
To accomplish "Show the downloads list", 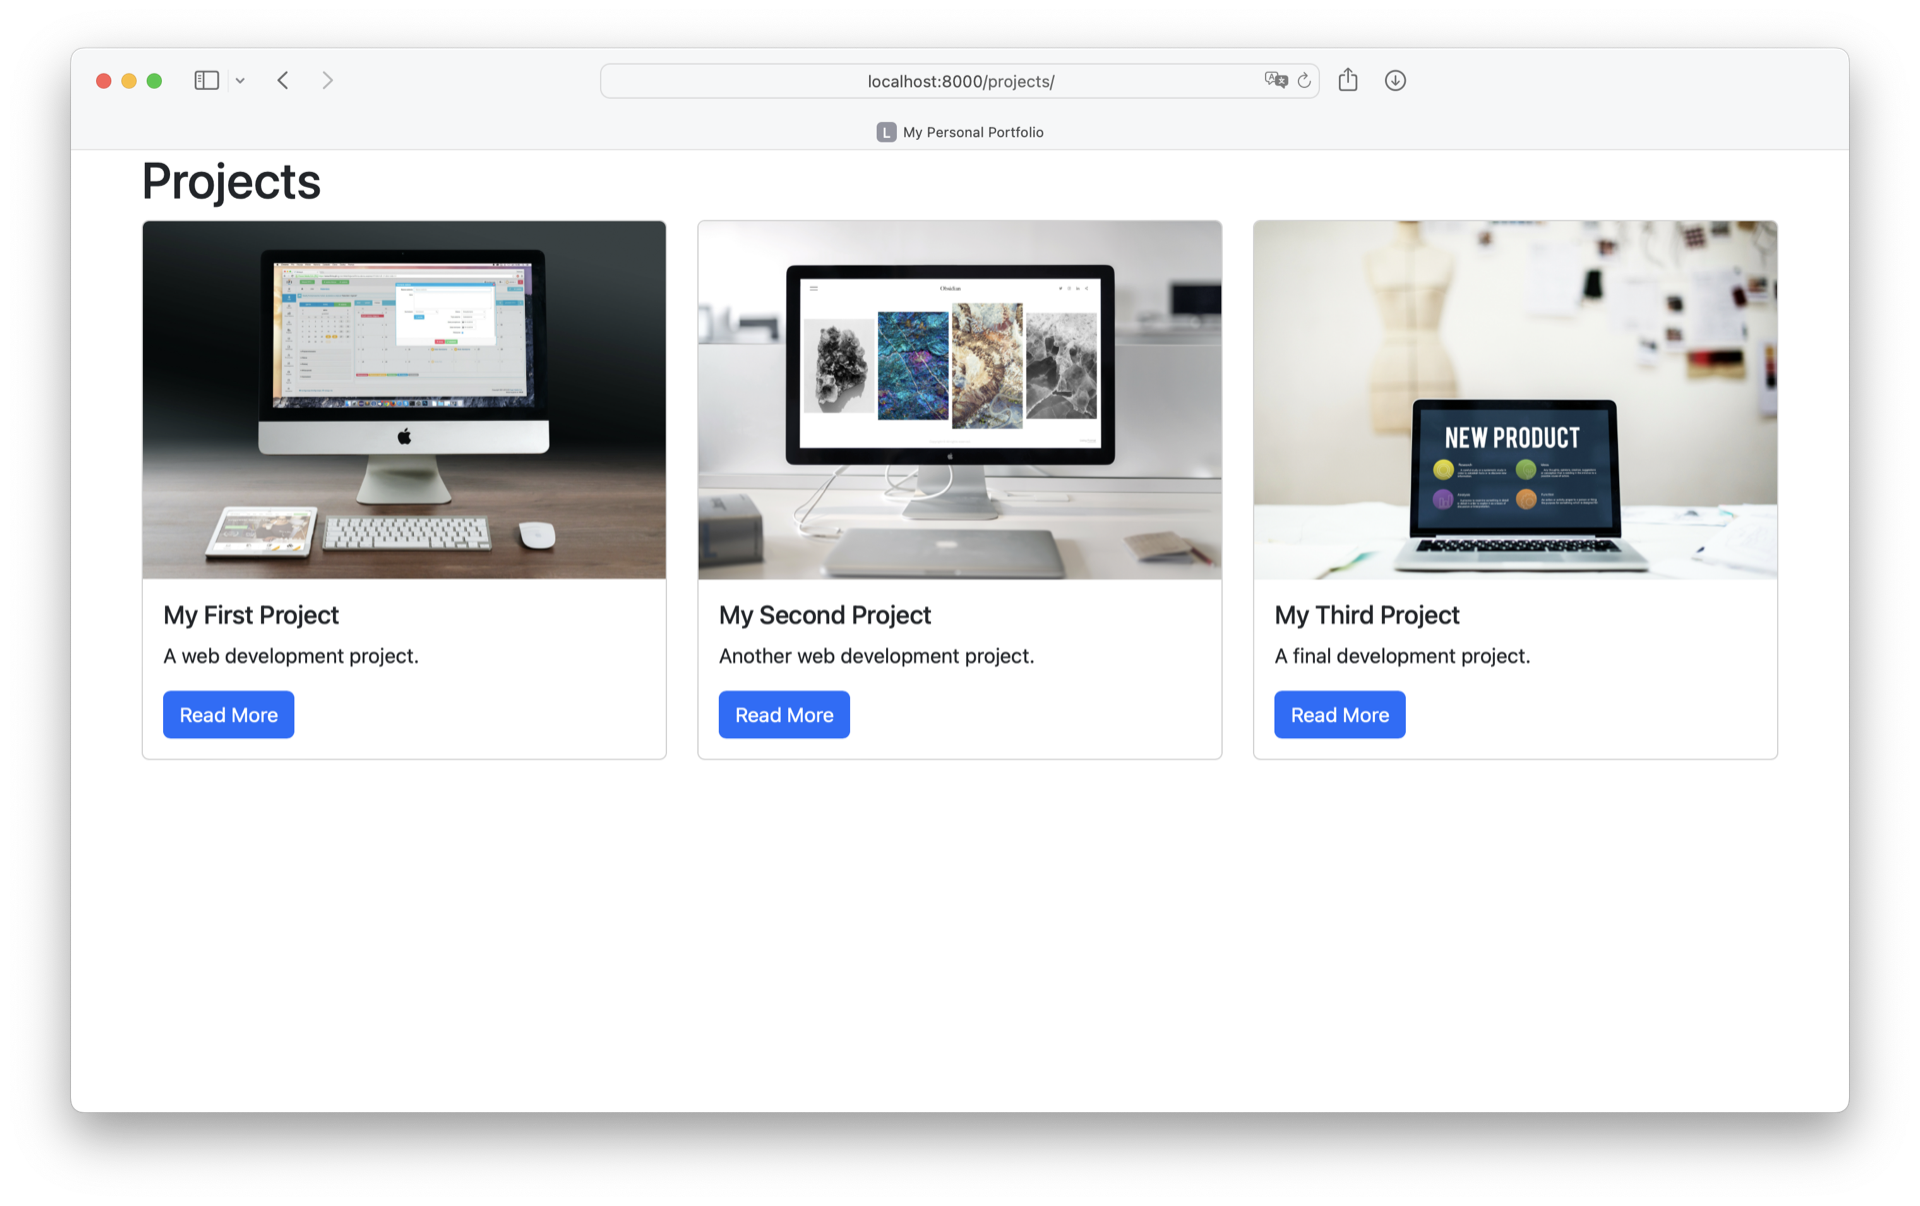I will coord(1394,80).
